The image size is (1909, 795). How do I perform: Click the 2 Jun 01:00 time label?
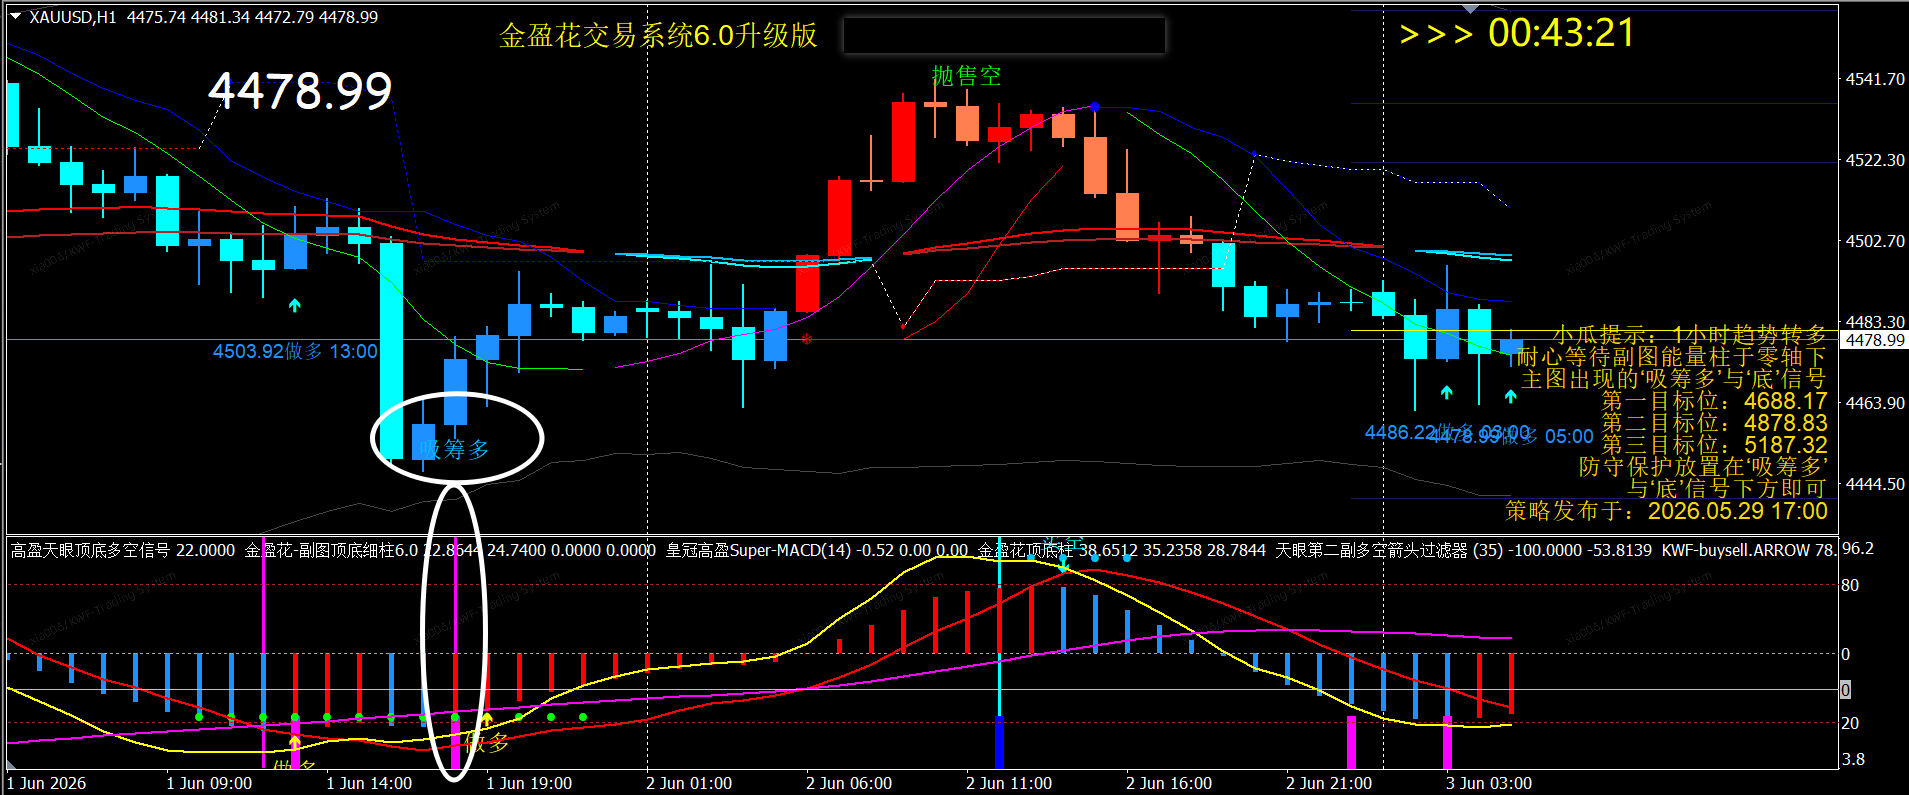(689, 783)
